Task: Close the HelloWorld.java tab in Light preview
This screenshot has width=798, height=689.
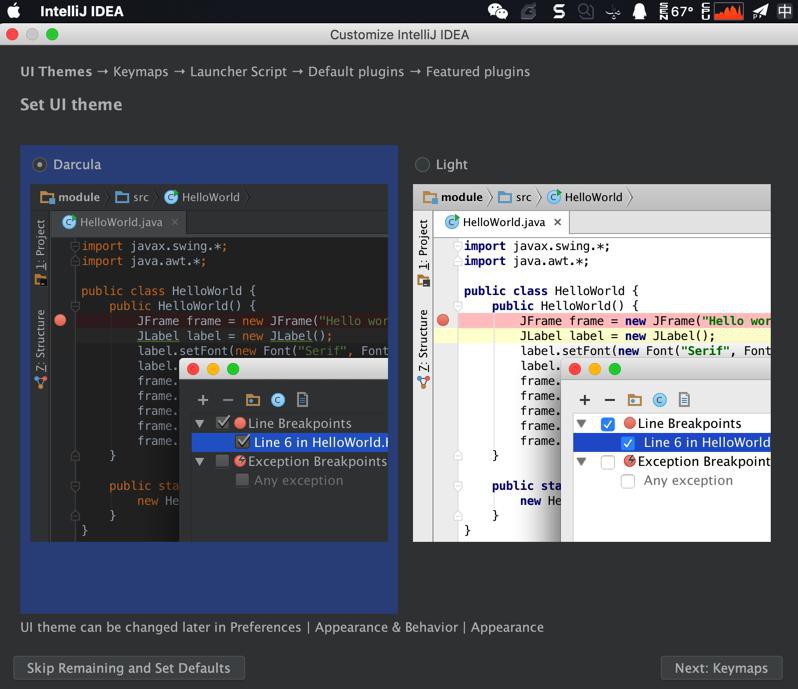Action: point(558,222)
